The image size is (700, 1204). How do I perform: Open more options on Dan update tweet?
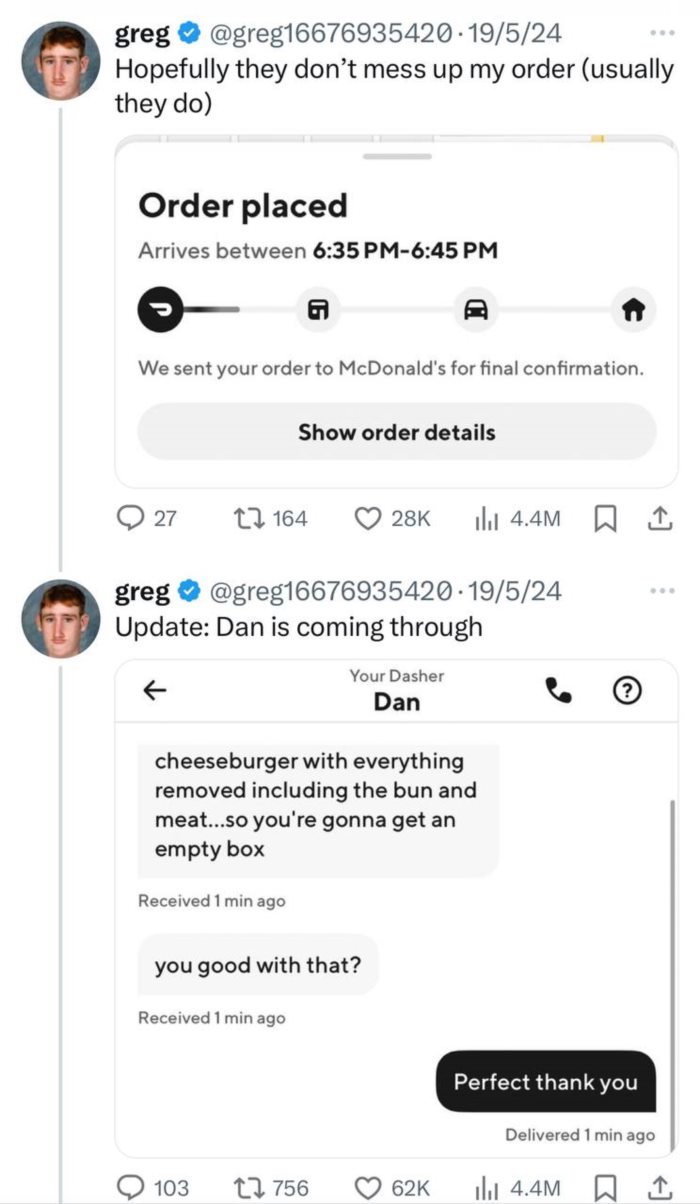[x=662, y=591]
